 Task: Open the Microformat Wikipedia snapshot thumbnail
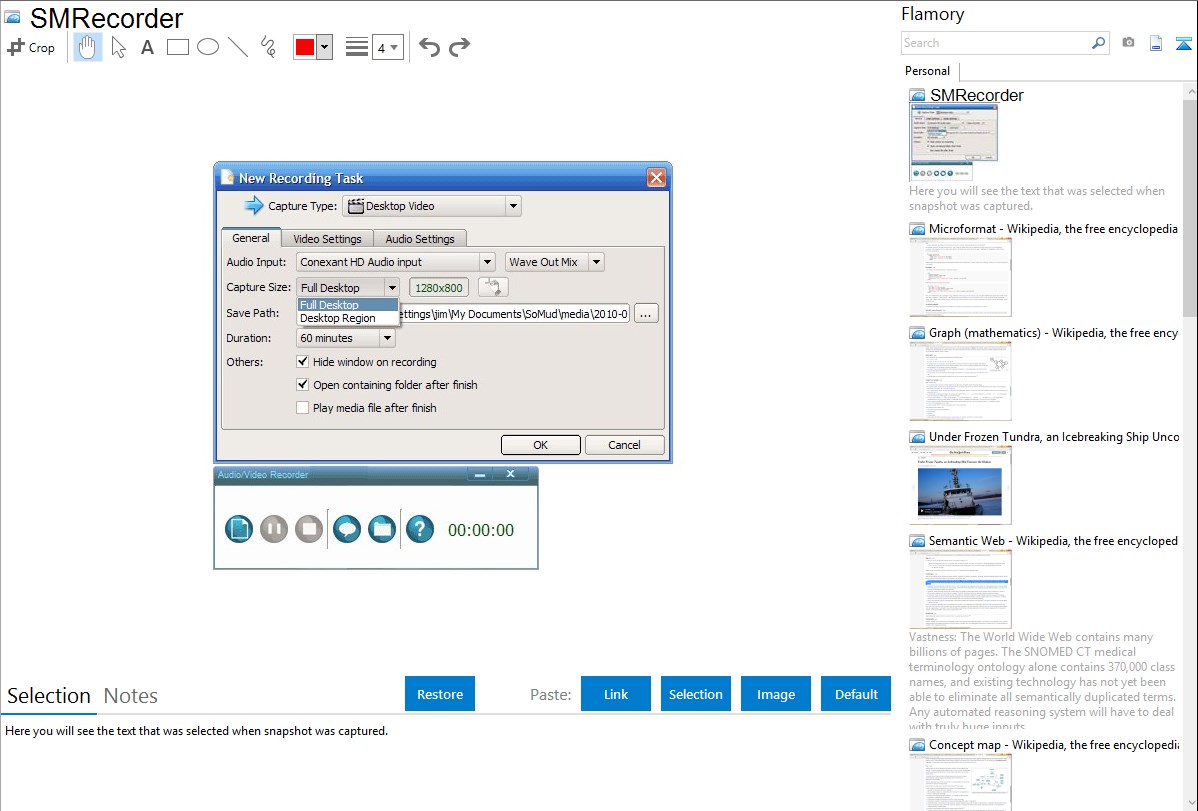tap(960, 277)
